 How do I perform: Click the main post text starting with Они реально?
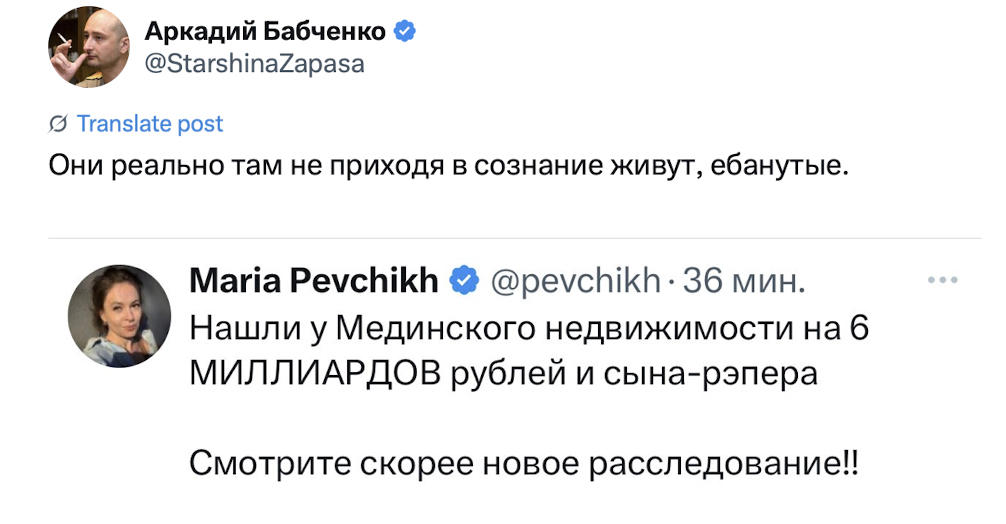pyautogui.click(x=449, y=165)
